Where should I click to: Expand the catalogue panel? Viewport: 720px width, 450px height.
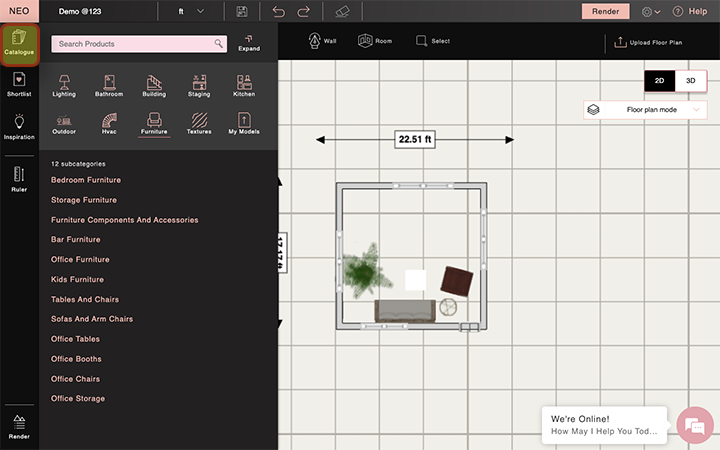tap(249, 43)
